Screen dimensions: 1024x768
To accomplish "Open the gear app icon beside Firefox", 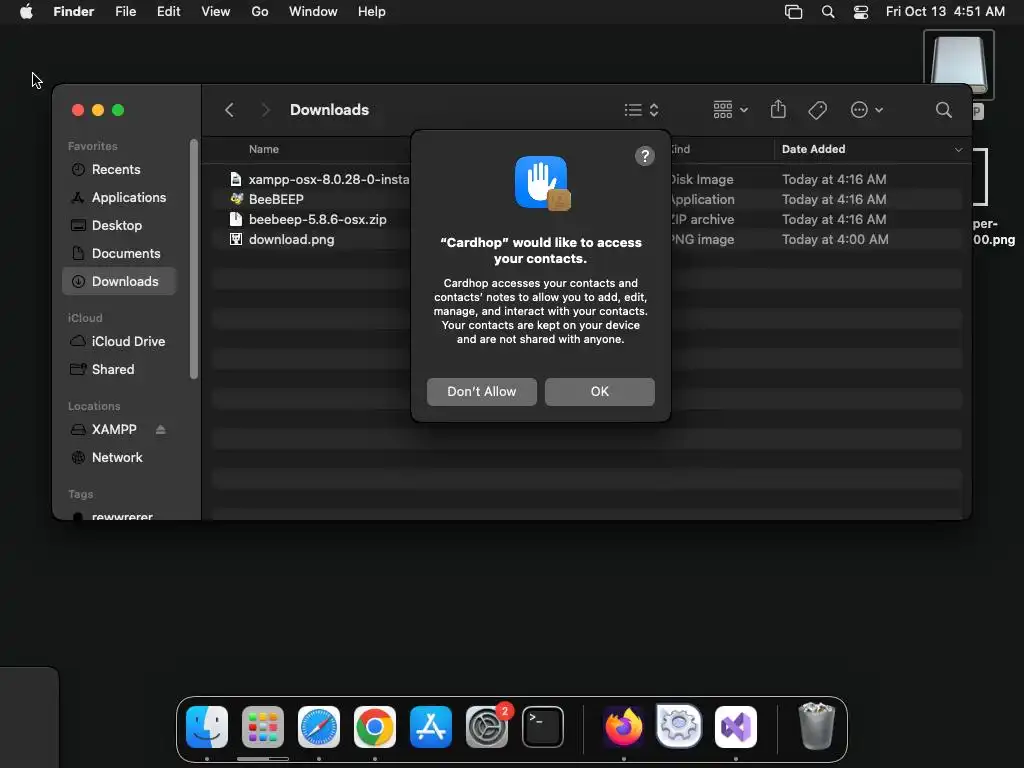I will coord(679,726).
